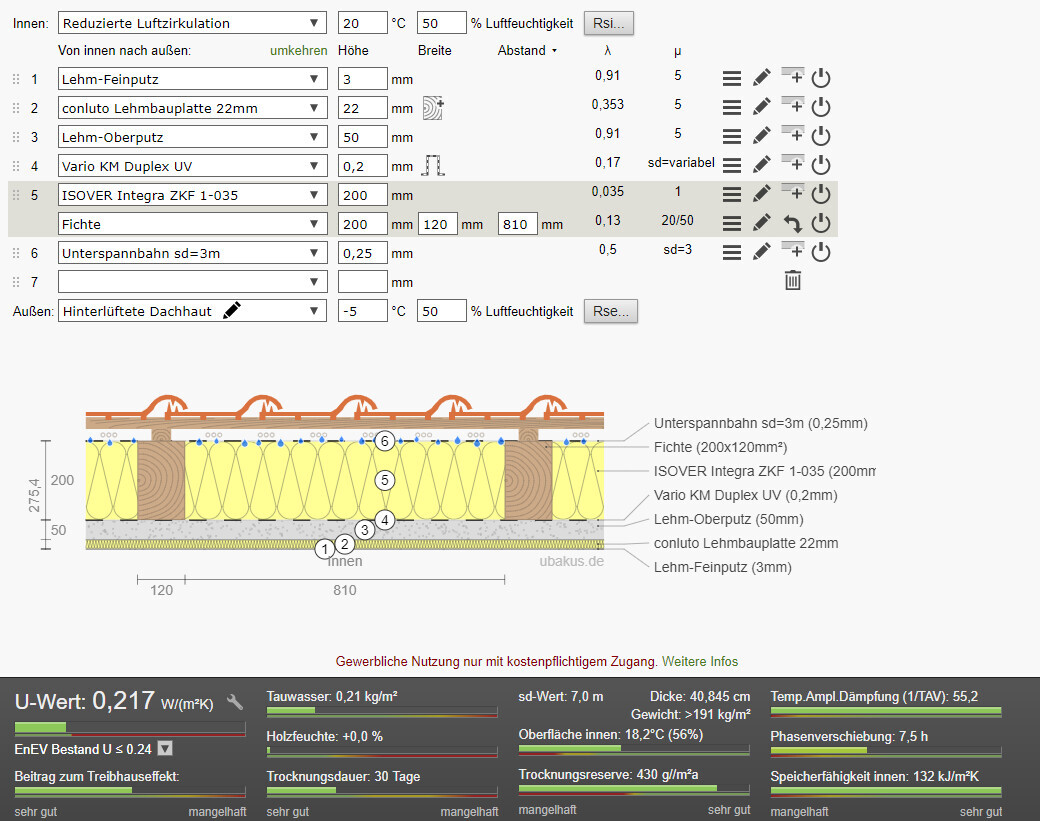Open hamburger menu for Lehm-Oberputz layer
The height and width of the screenshot is (821, 1040).
[732, 137]
